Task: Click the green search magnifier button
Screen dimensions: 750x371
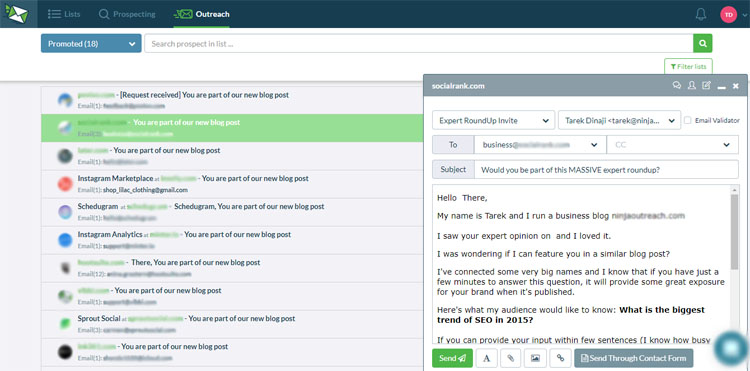Action: (703, 44)
